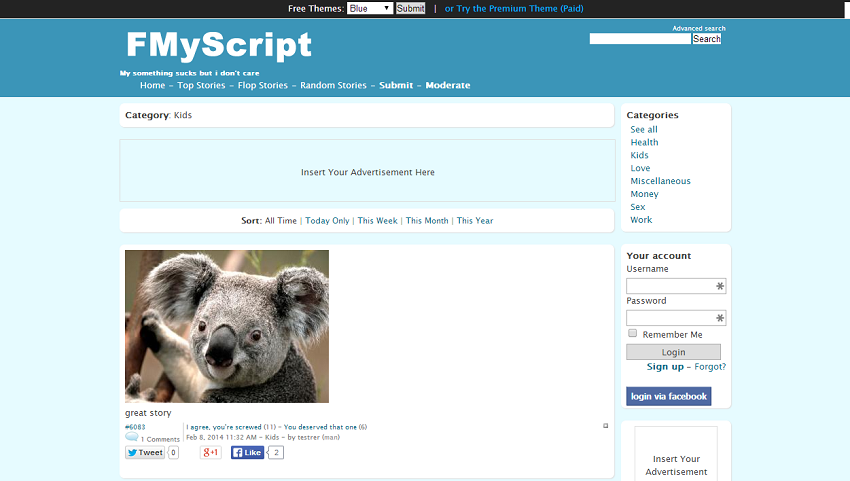Open the Premium Theme (Paid) link
This screenshot has height=481, width=850.
514,8
